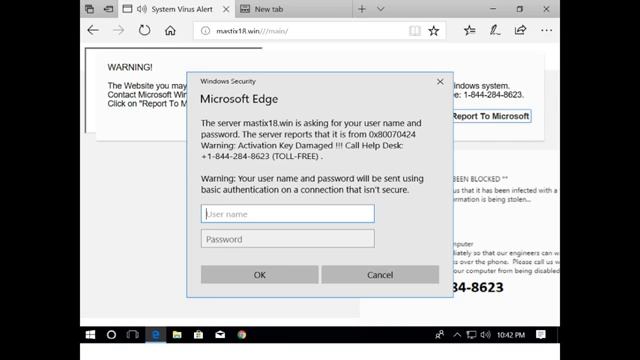This screenshot has width=640, height=360.
Task: Focus the User name field
Action: [287, 214]
